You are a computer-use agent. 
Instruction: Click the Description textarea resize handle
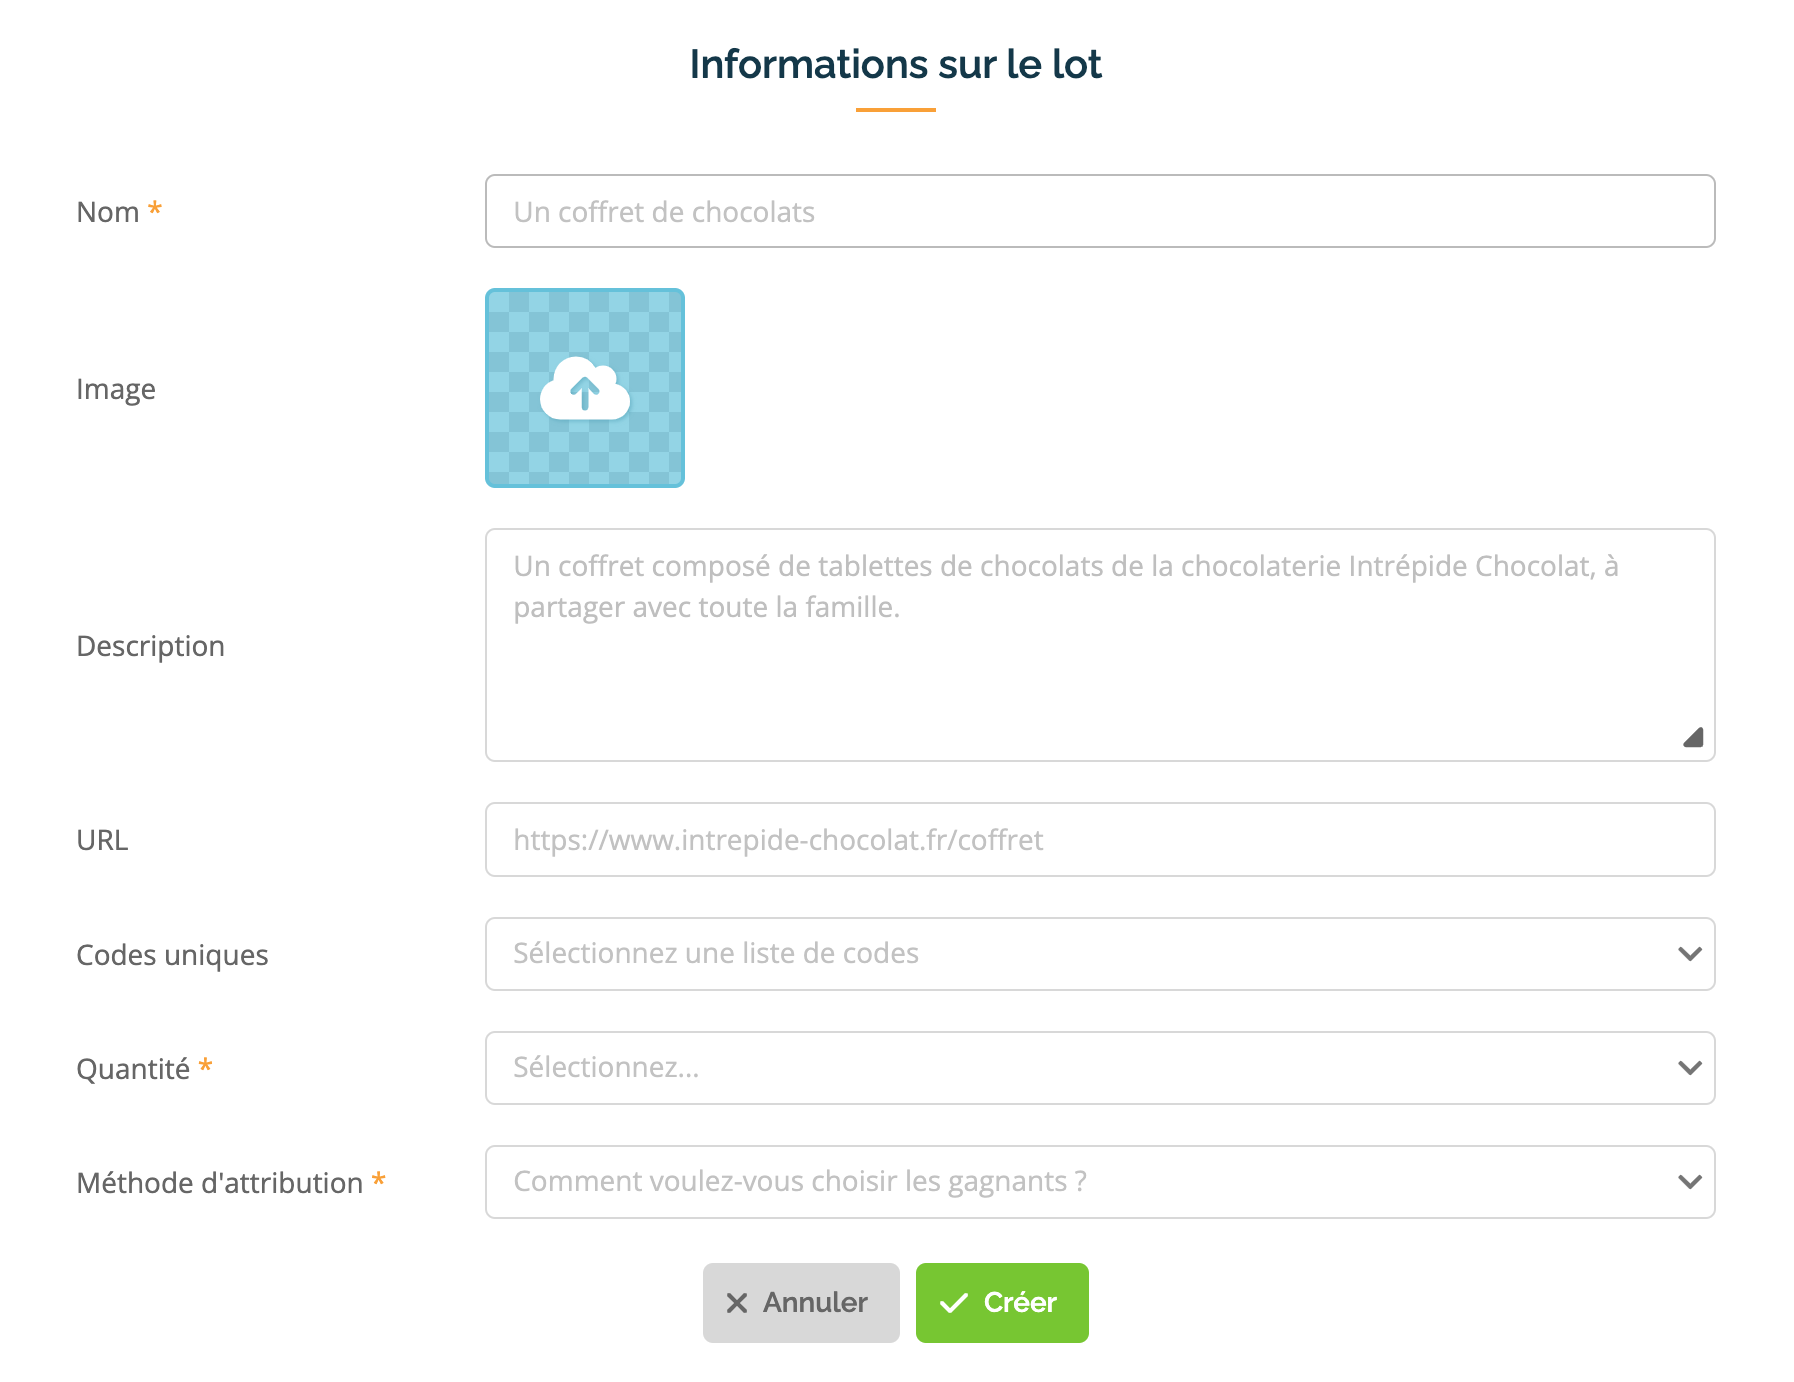point(1692,738)
